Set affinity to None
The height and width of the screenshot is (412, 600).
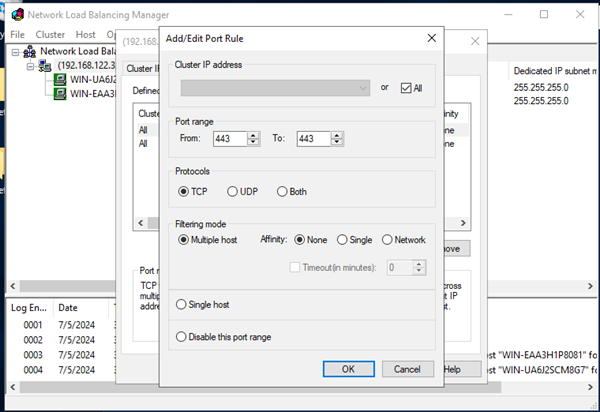click(x=299, y=240)
